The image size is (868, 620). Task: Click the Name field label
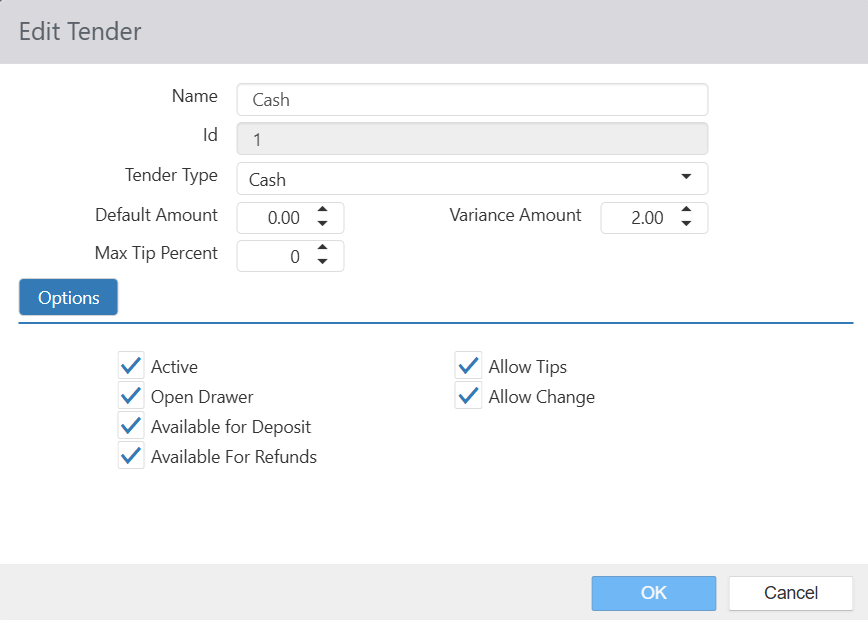tap(195, 96)
